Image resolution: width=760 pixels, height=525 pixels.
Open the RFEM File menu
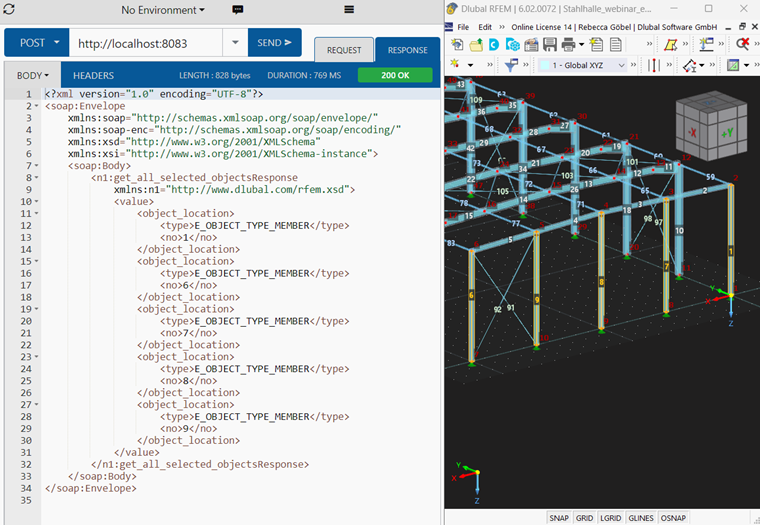463,27
